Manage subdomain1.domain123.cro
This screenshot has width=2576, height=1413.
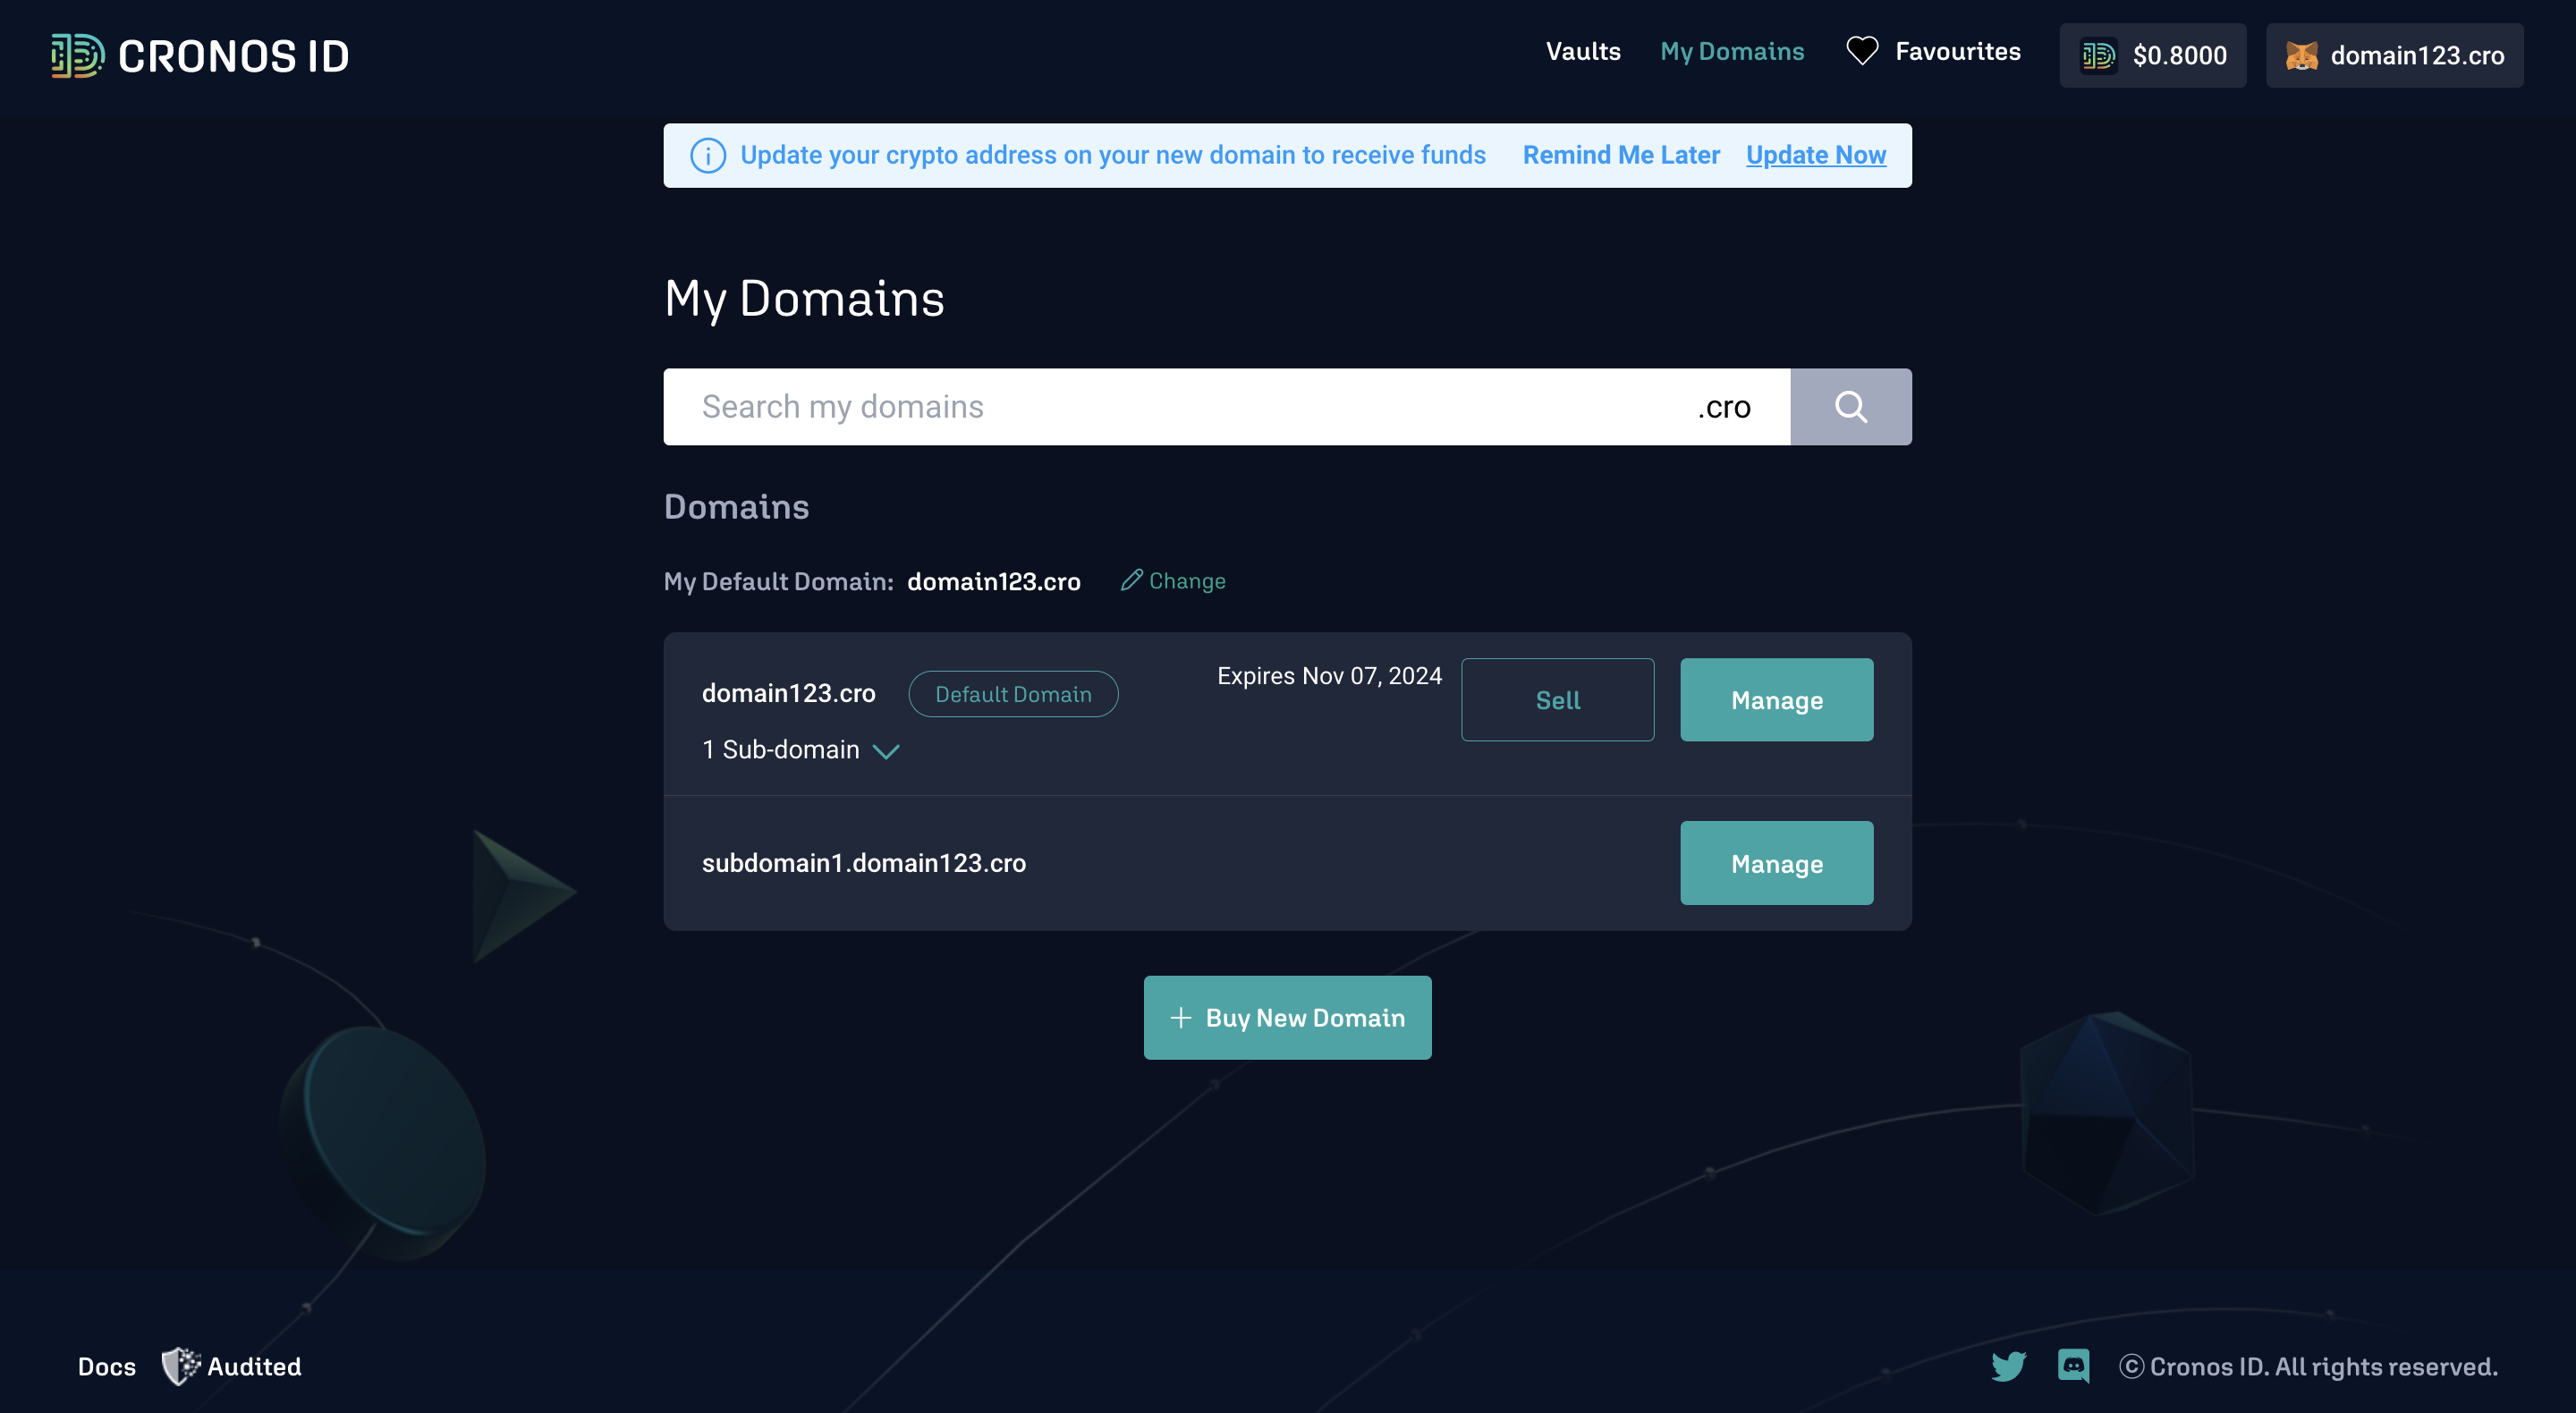click(x=1776, y=863)
